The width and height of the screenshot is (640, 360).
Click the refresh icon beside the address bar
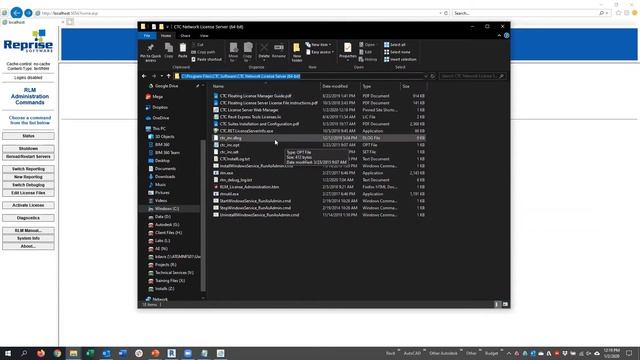tap(433, 76)
